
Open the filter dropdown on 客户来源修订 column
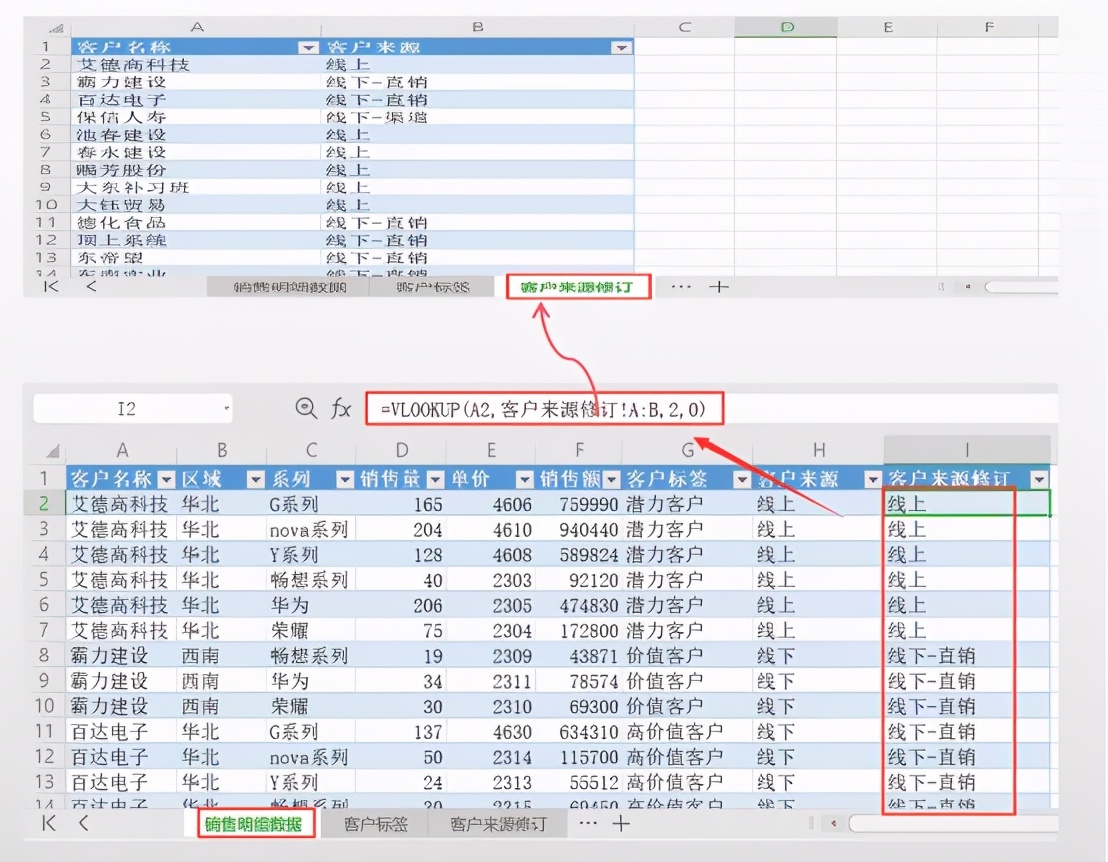pyautogui.click(x=1038, y=477)
